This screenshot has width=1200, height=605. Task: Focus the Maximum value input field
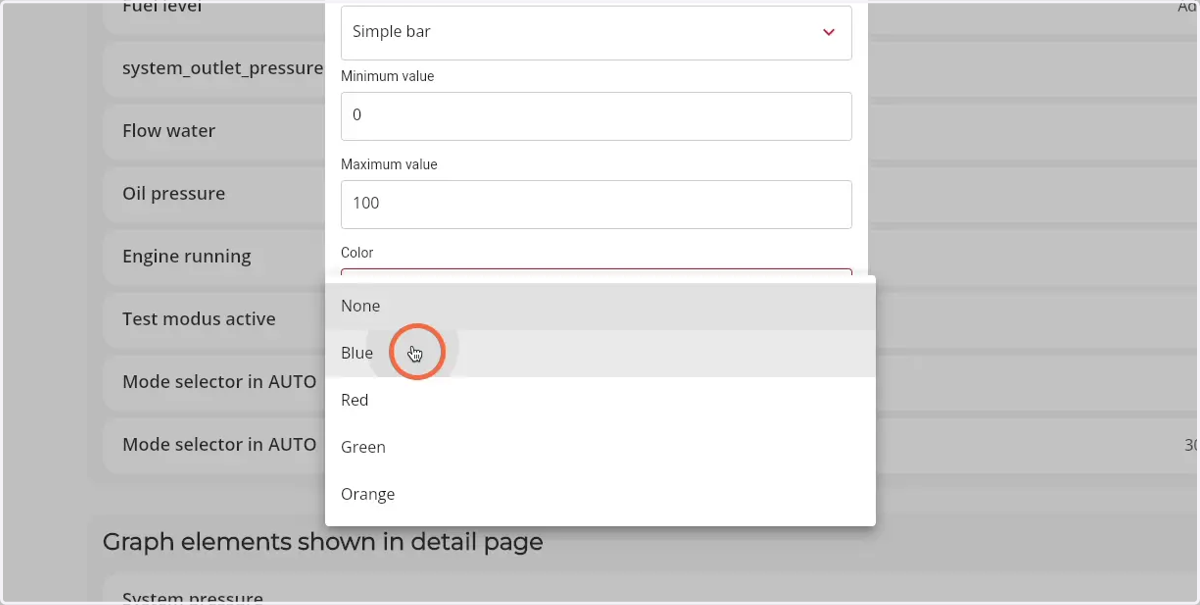coord(596,204)
